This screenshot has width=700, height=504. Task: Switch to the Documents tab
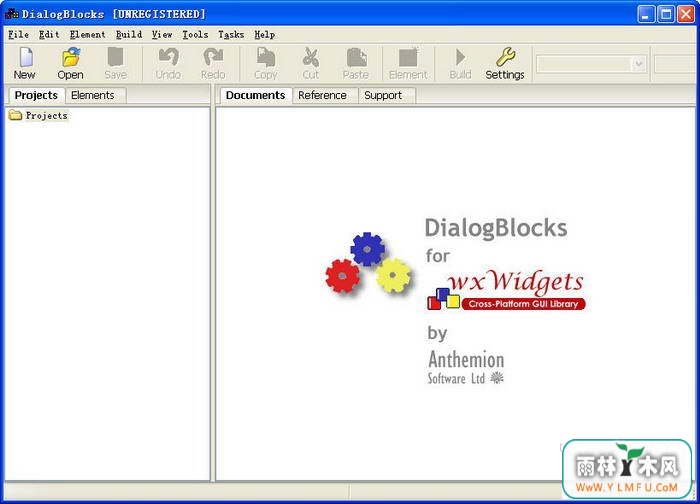pos(255,95)
